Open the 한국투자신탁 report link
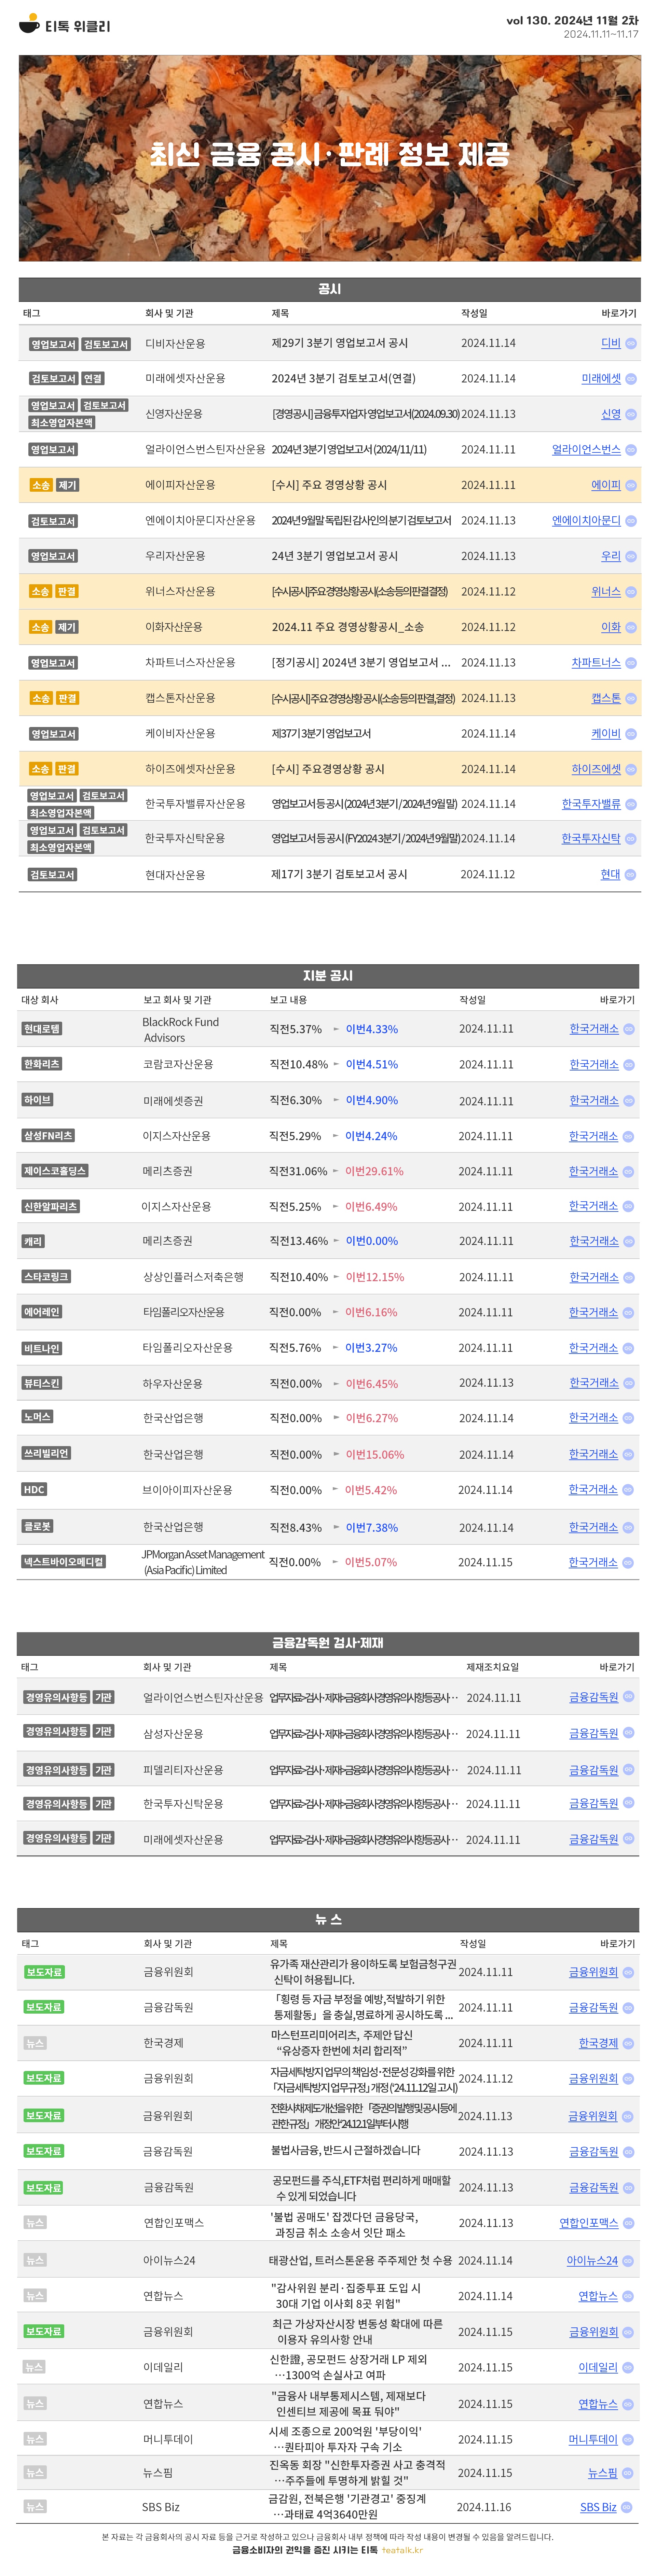The width and height of the screenshot is (656, 2576). 591,839
